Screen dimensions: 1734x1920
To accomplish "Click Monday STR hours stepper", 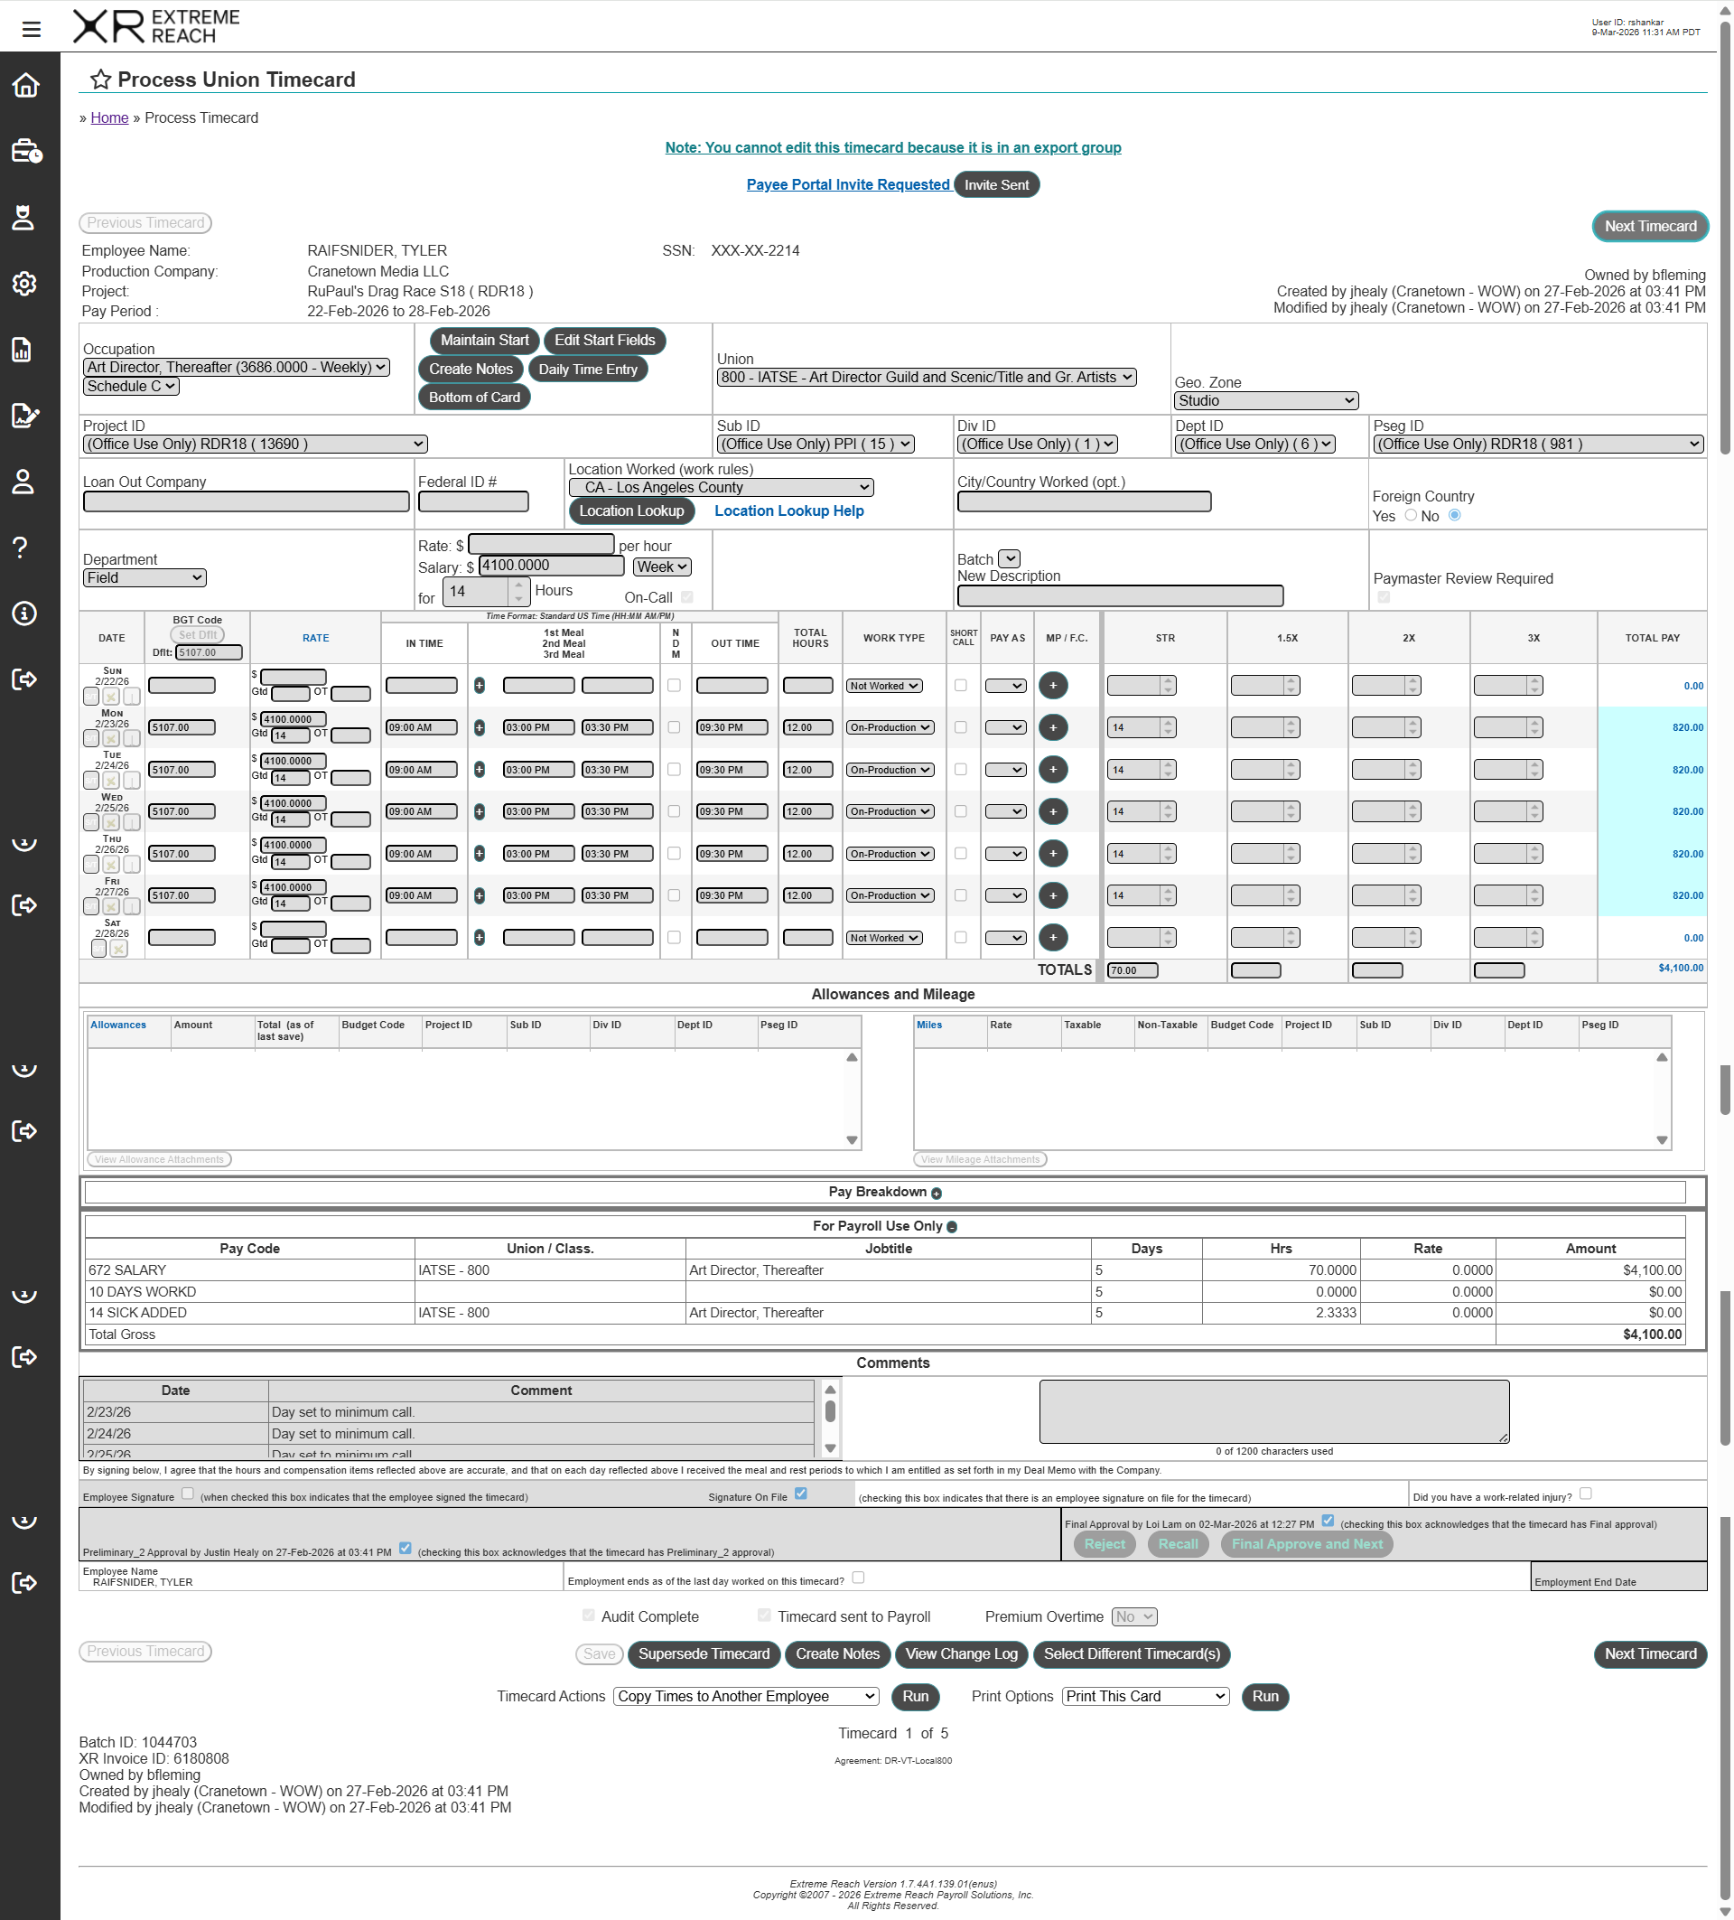I will (x=1167, y=727).
